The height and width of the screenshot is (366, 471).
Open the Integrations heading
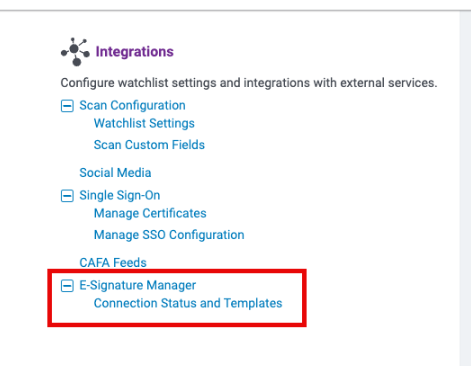coord(135,52)
